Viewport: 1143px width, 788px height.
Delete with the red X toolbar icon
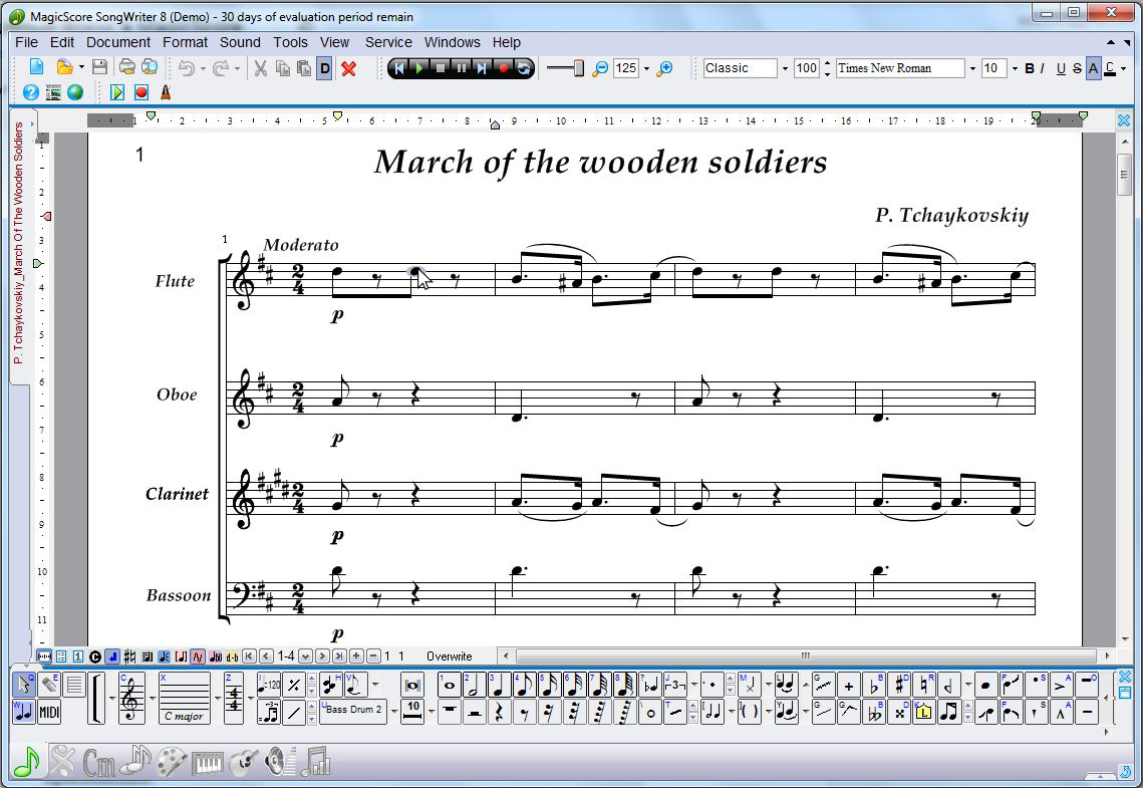coord(349,69)
